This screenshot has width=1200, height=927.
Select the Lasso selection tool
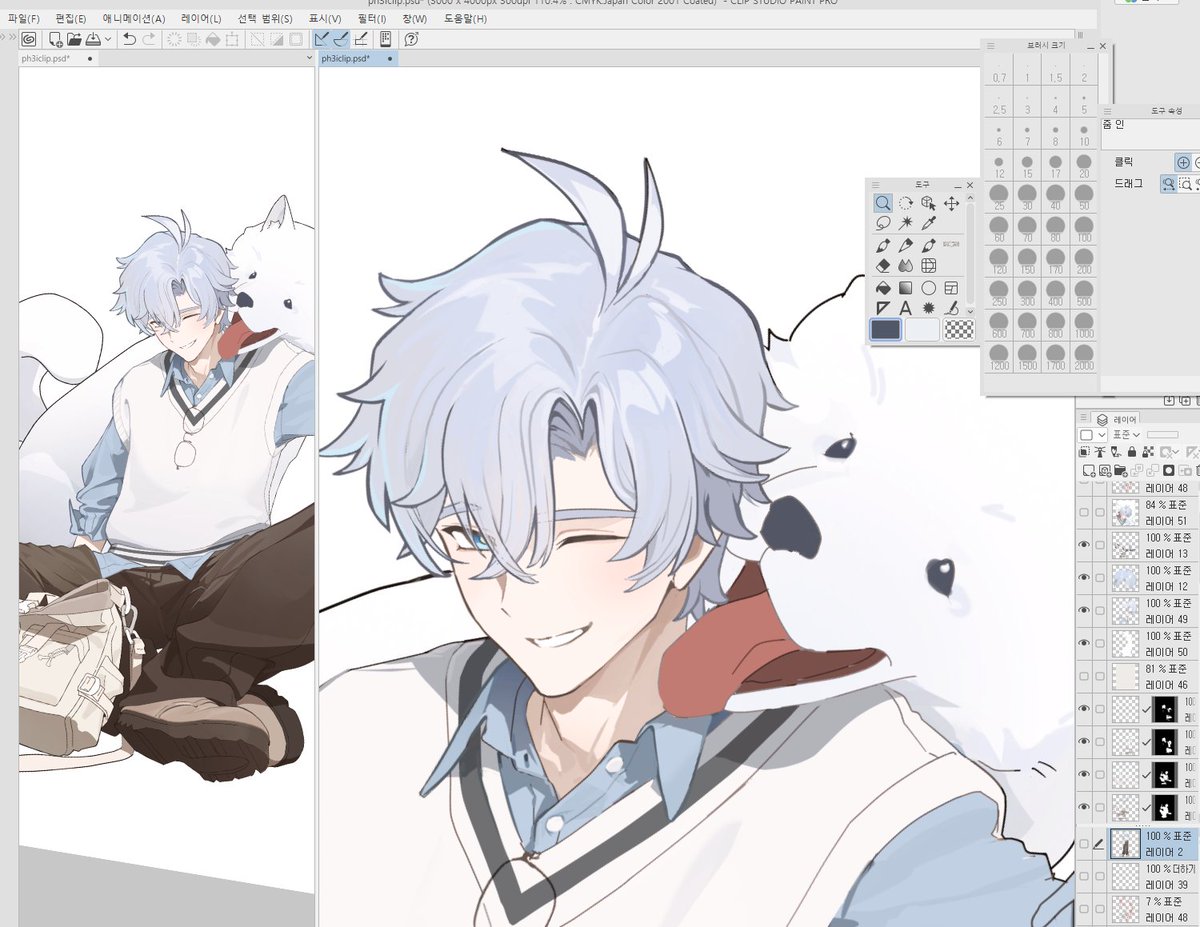pyautogui.click(x=883, y=223)
